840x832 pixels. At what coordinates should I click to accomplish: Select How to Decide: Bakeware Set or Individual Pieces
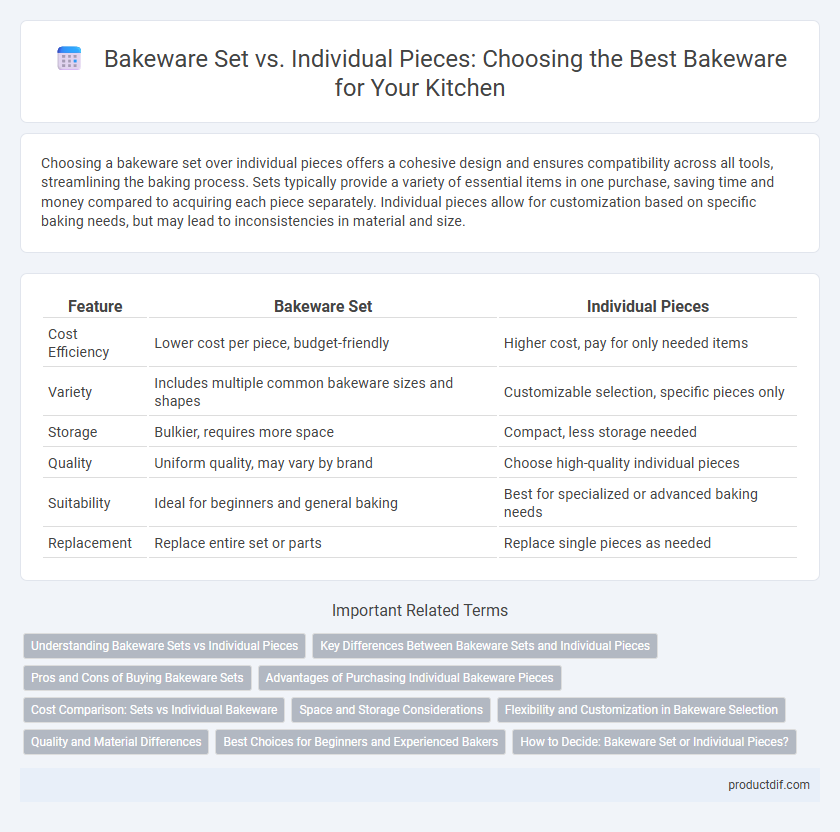tap(655, 742)
